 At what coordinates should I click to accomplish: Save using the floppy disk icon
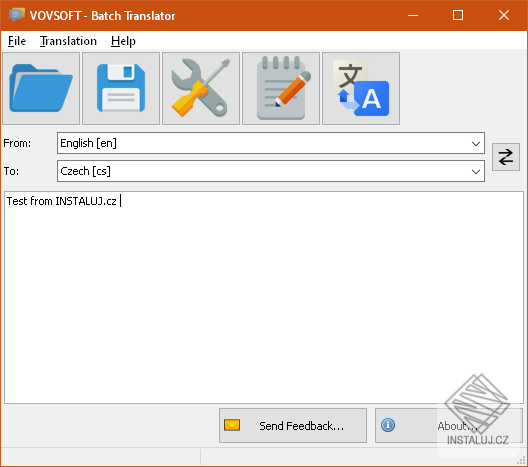click(x=121, y=88)
